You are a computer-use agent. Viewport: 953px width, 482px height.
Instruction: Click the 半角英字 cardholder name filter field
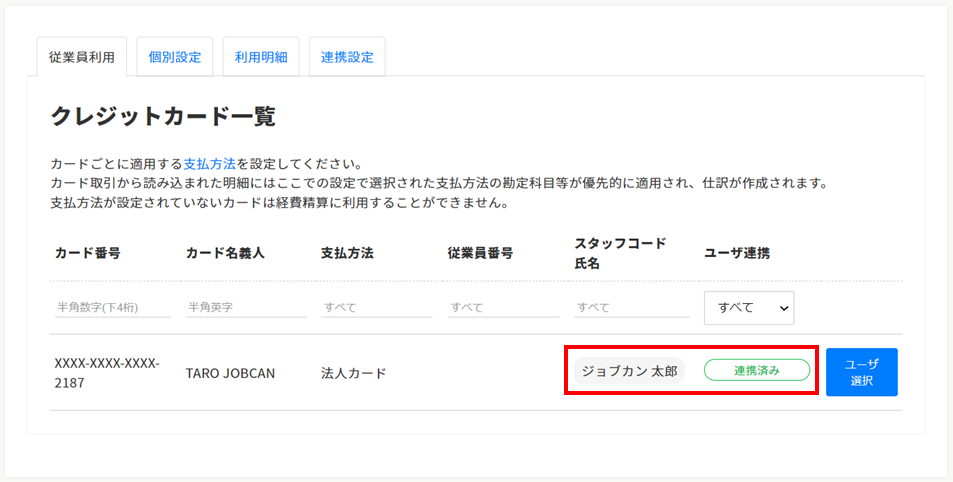point(245,308)
